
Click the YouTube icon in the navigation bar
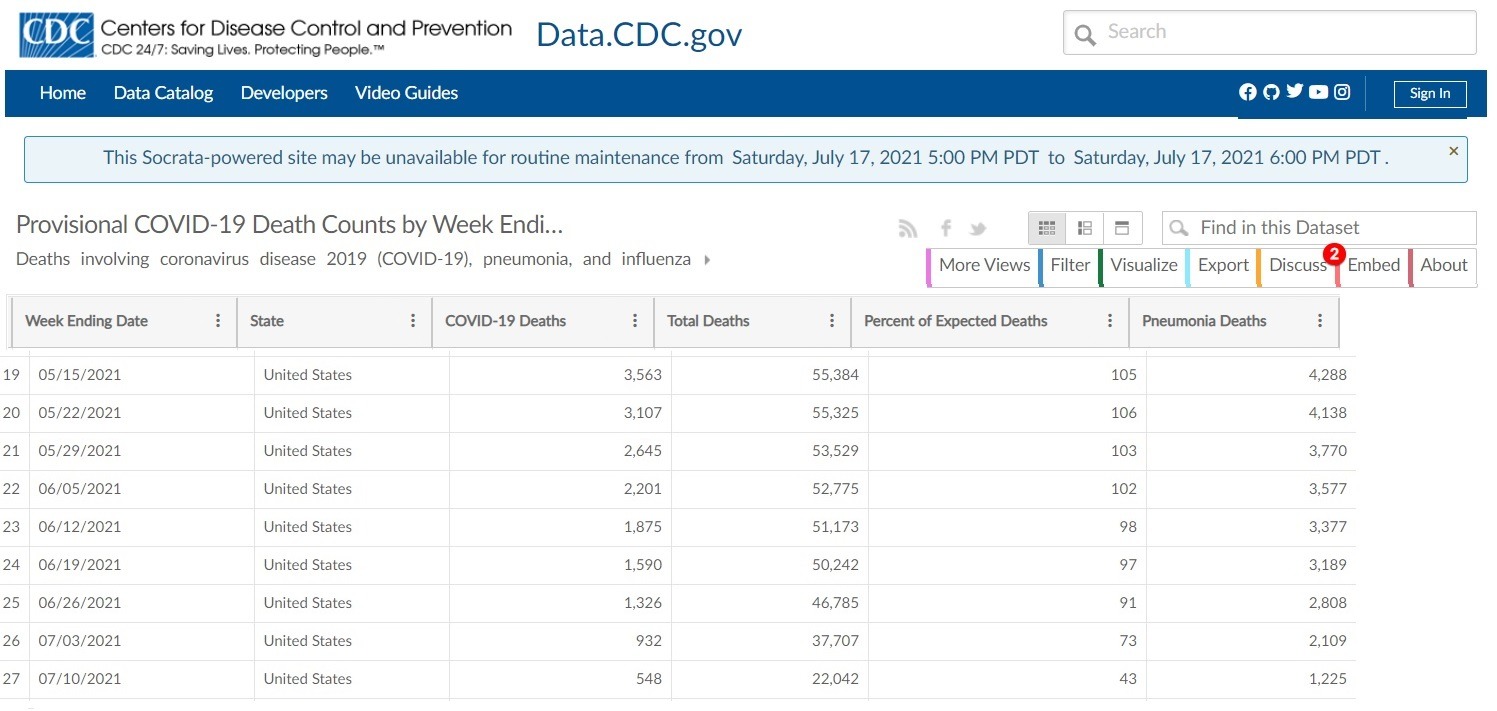1318,92
